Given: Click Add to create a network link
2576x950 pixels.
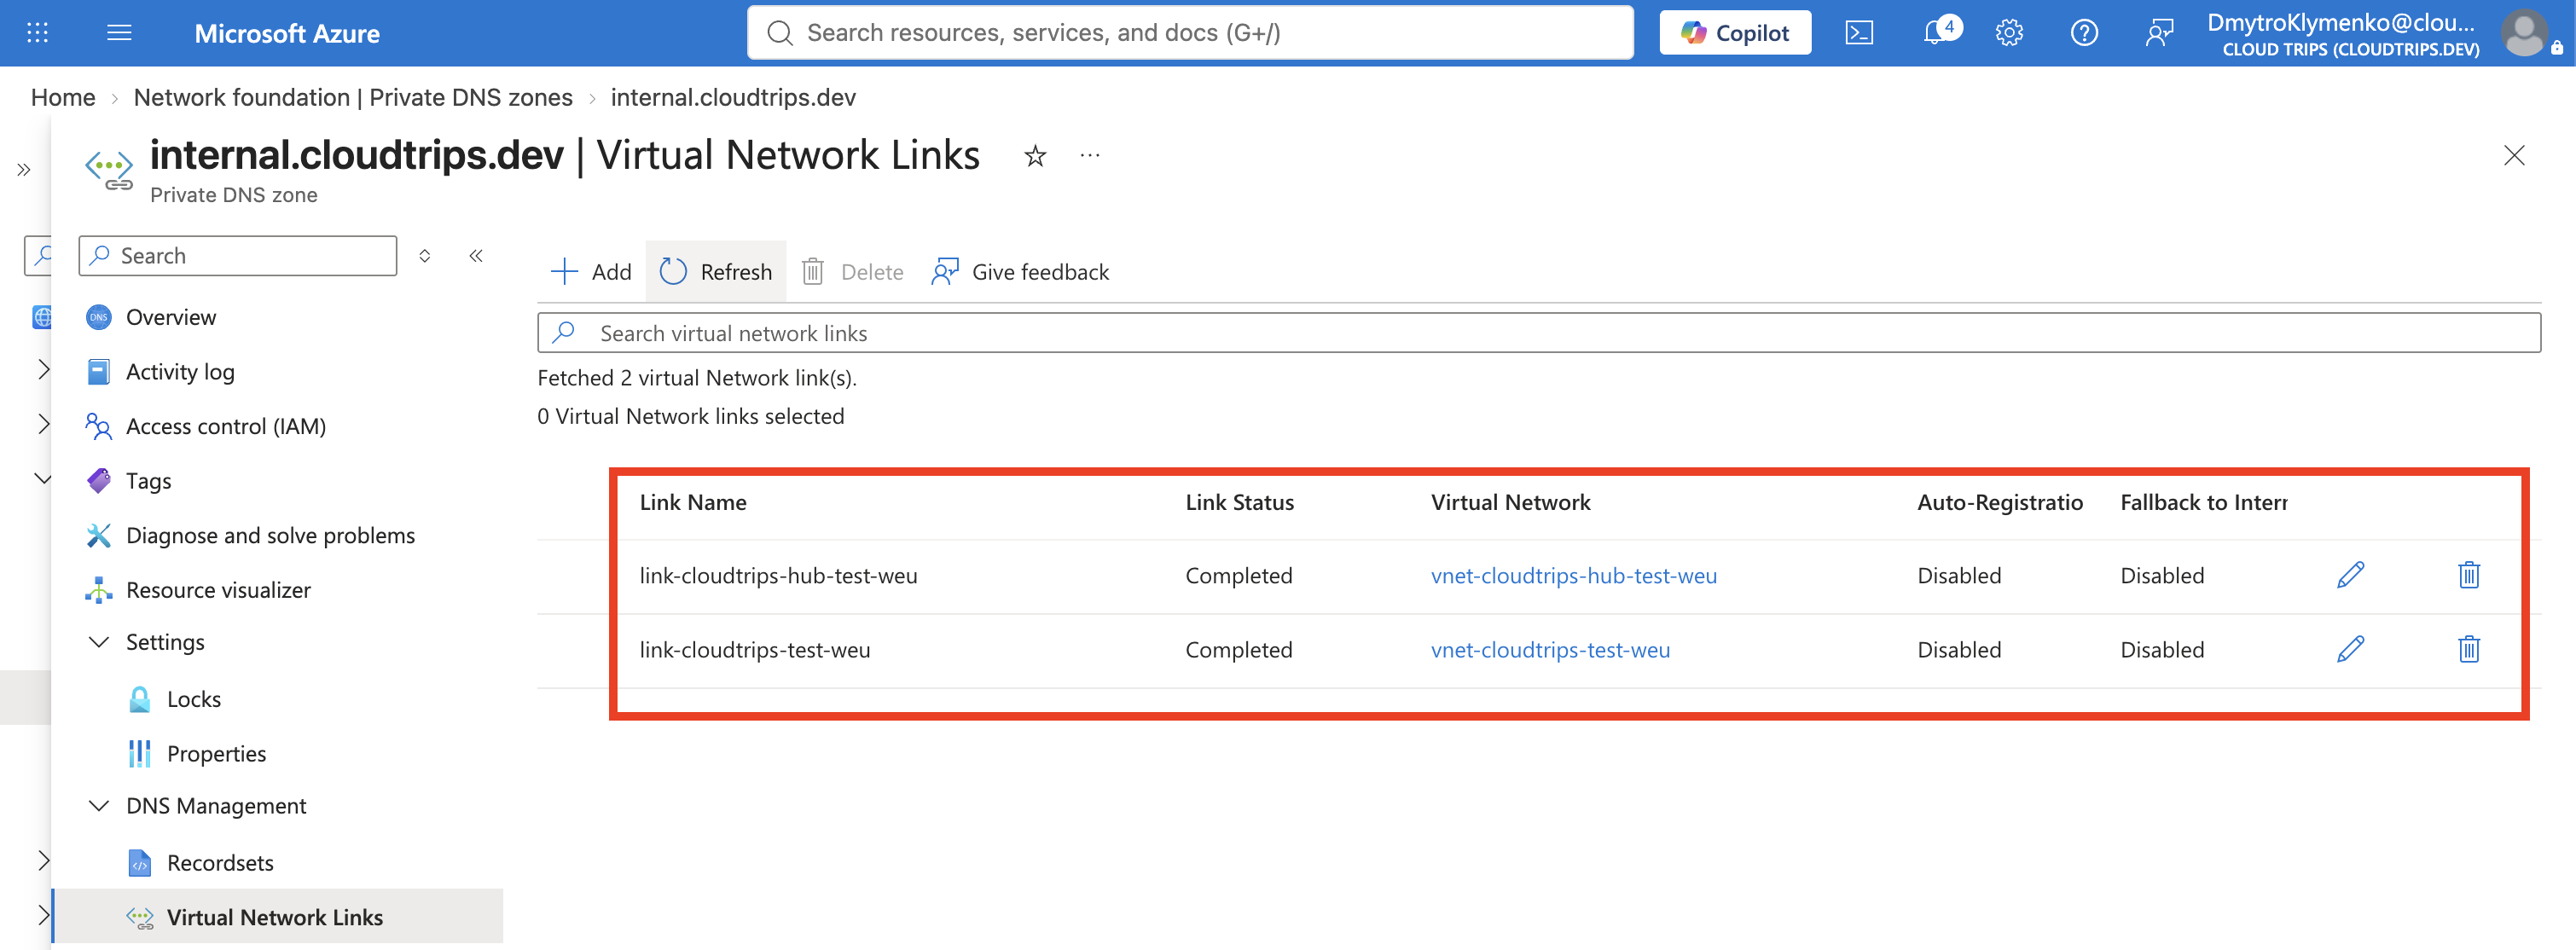Looking at the screenshot, I should point(591,272).
